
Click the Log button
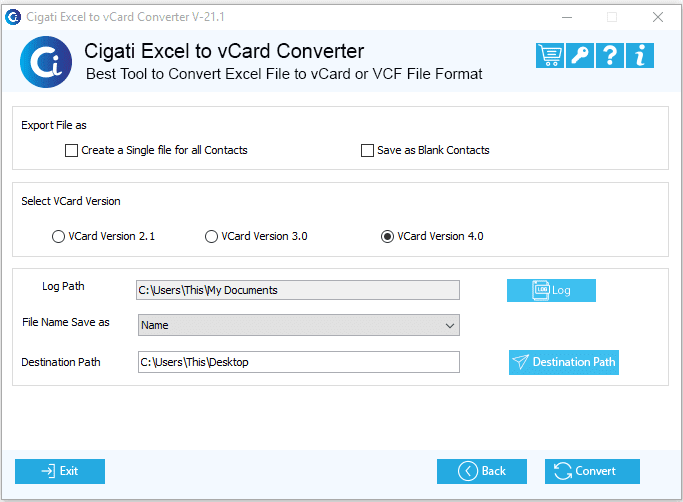pos(551,290)
